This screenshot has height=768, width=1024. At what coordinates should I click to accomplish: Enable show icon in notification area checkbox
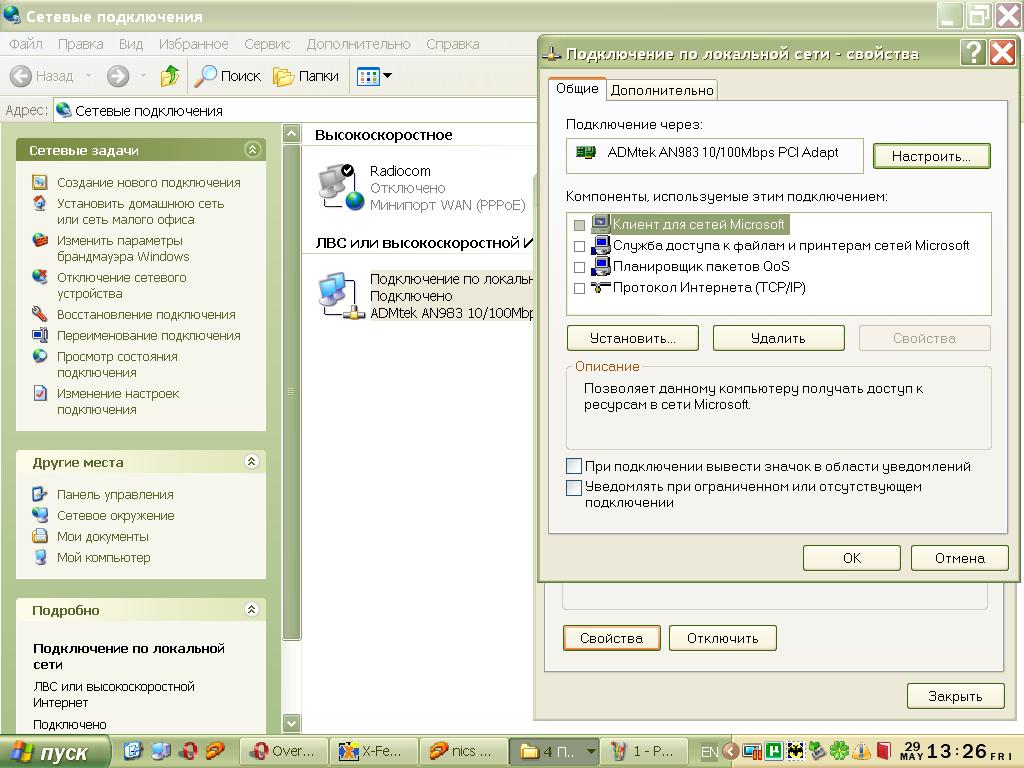point(573,466)
